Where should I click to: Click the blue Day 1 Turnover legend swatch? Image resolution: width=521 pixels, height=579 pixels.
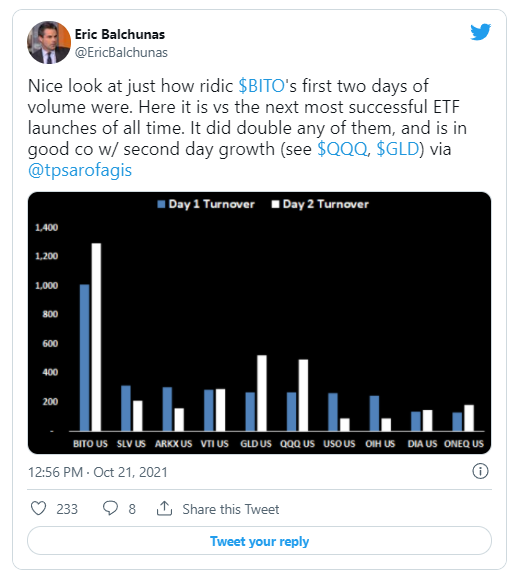coord(161,204)
